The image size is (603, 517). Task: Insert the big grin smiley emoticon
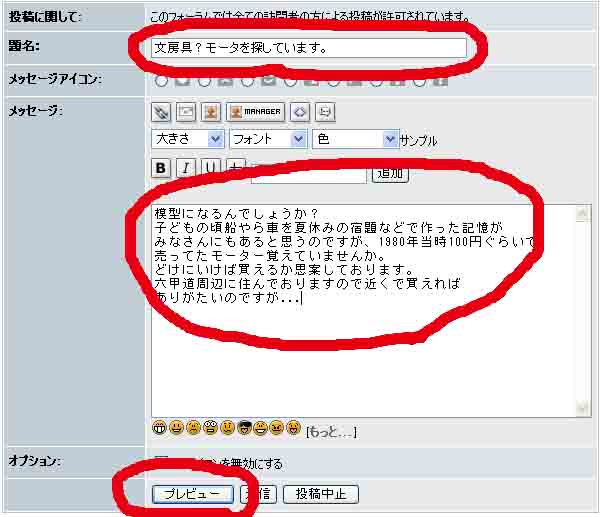[x=159, y=428]
